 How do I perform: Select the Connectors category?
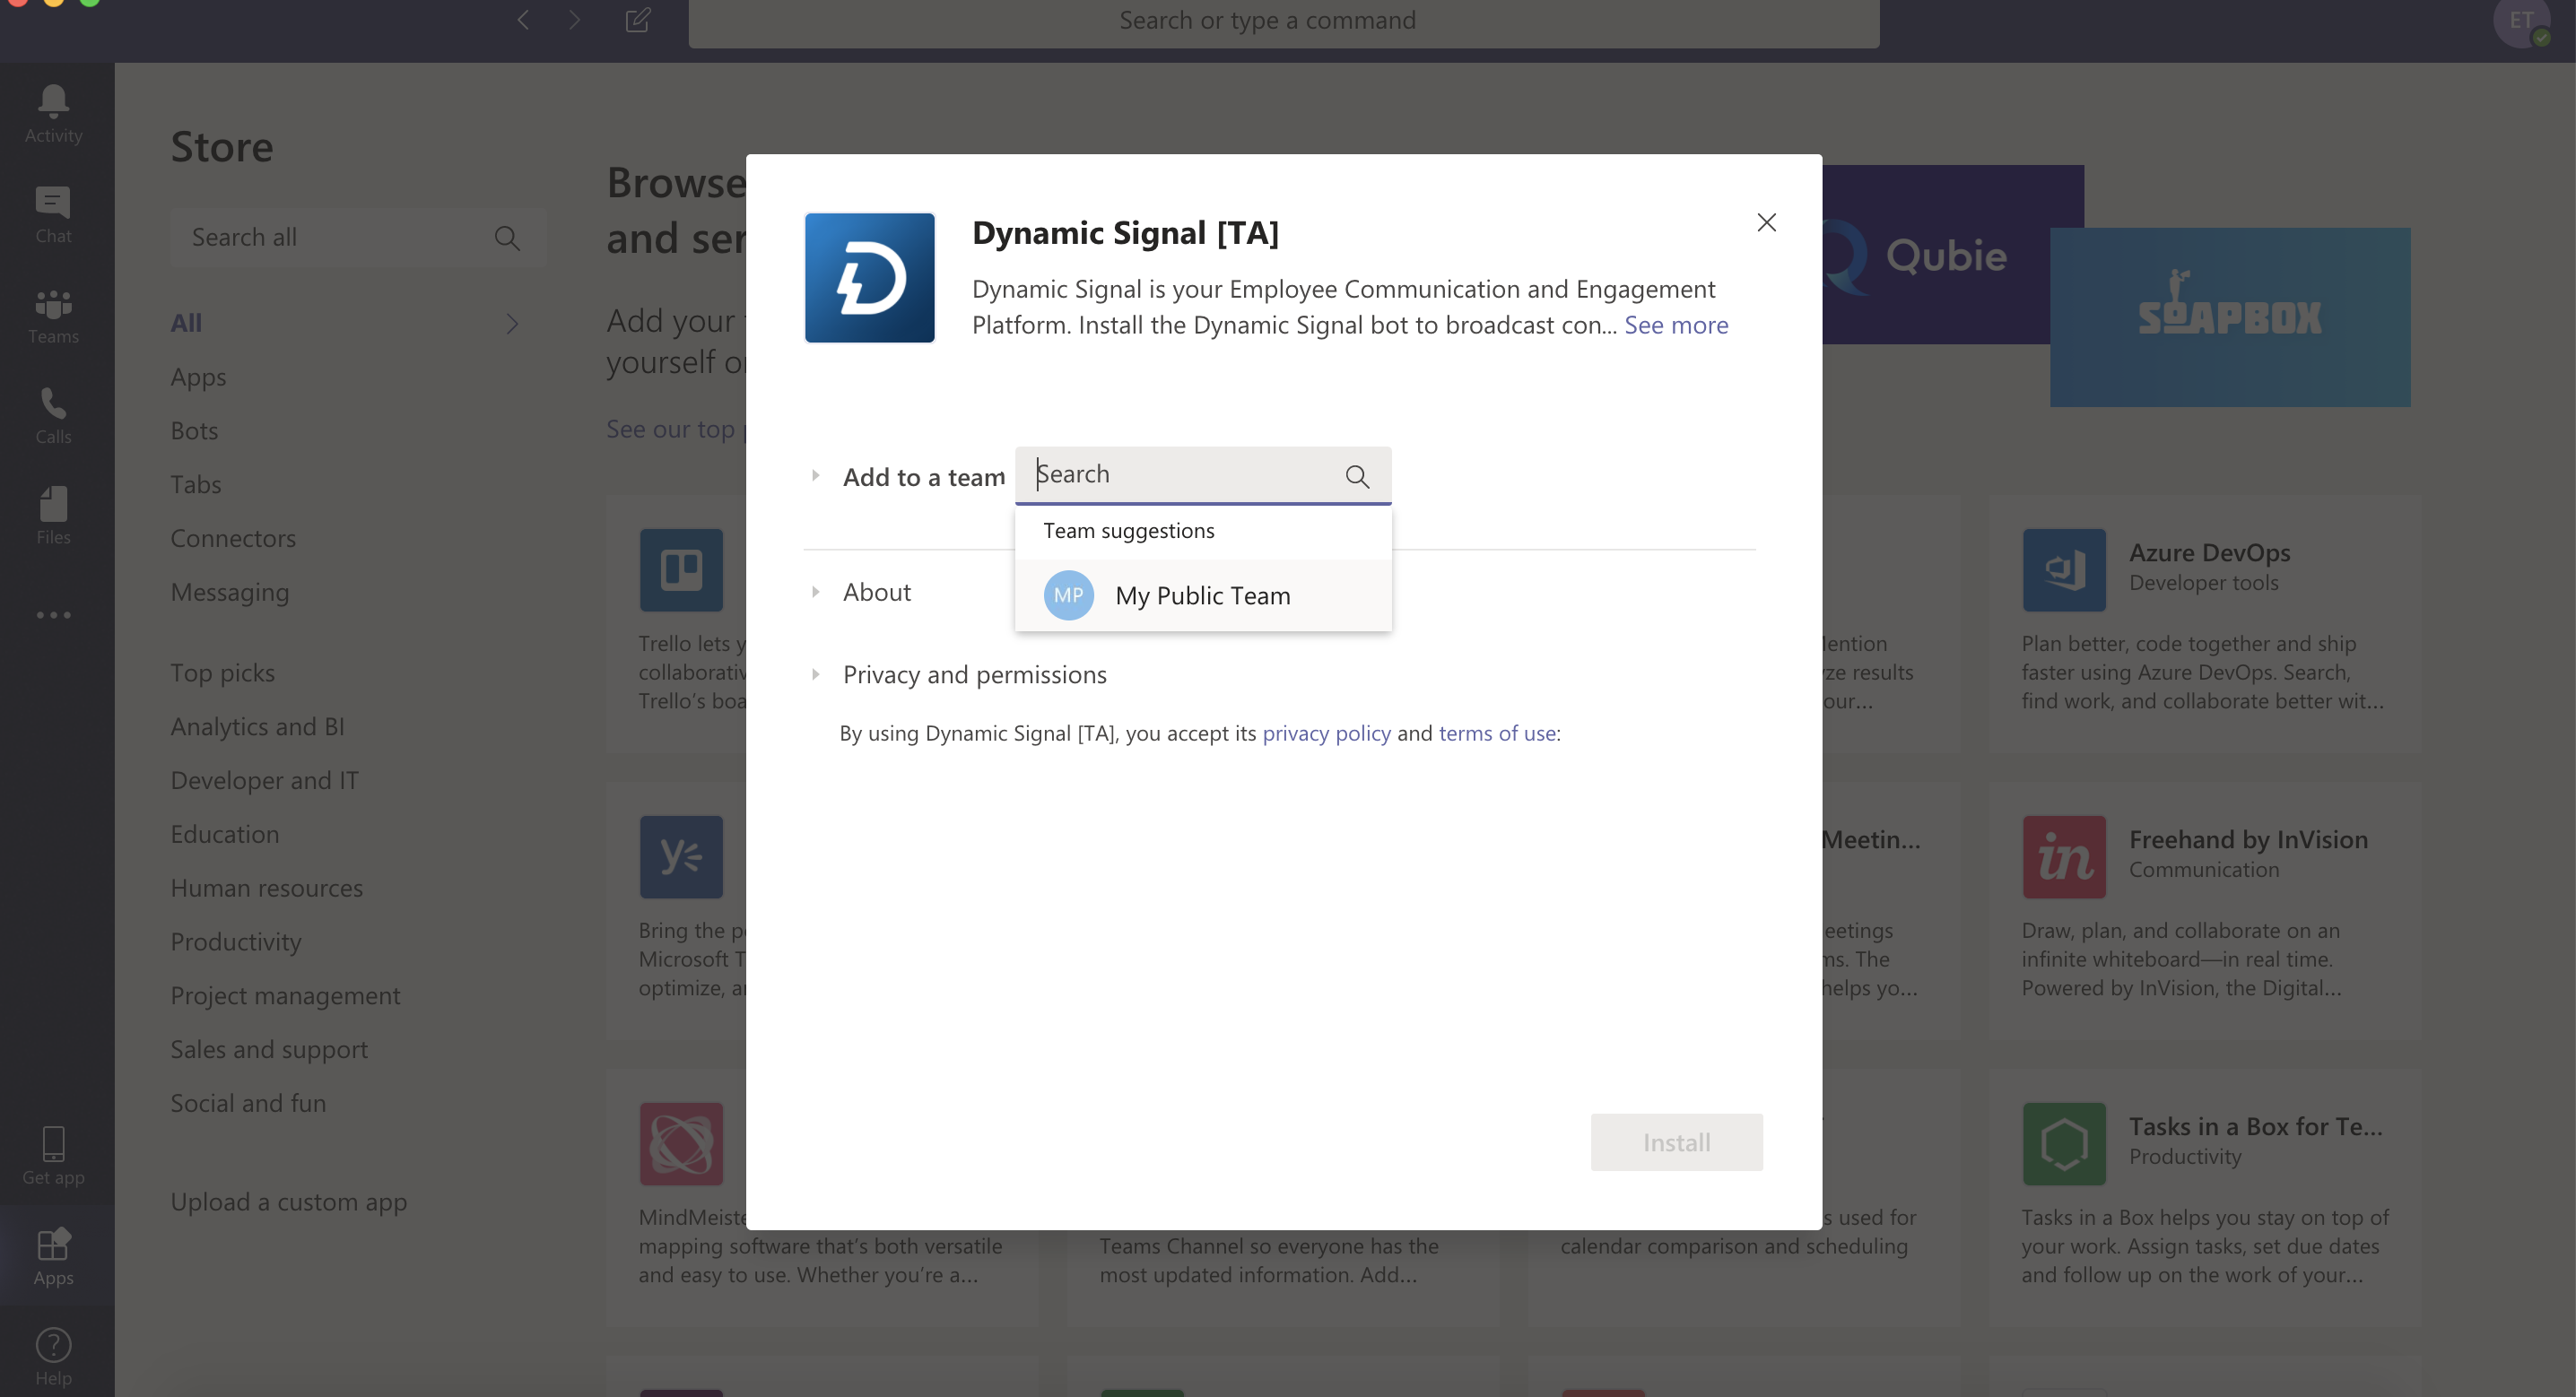233,538
